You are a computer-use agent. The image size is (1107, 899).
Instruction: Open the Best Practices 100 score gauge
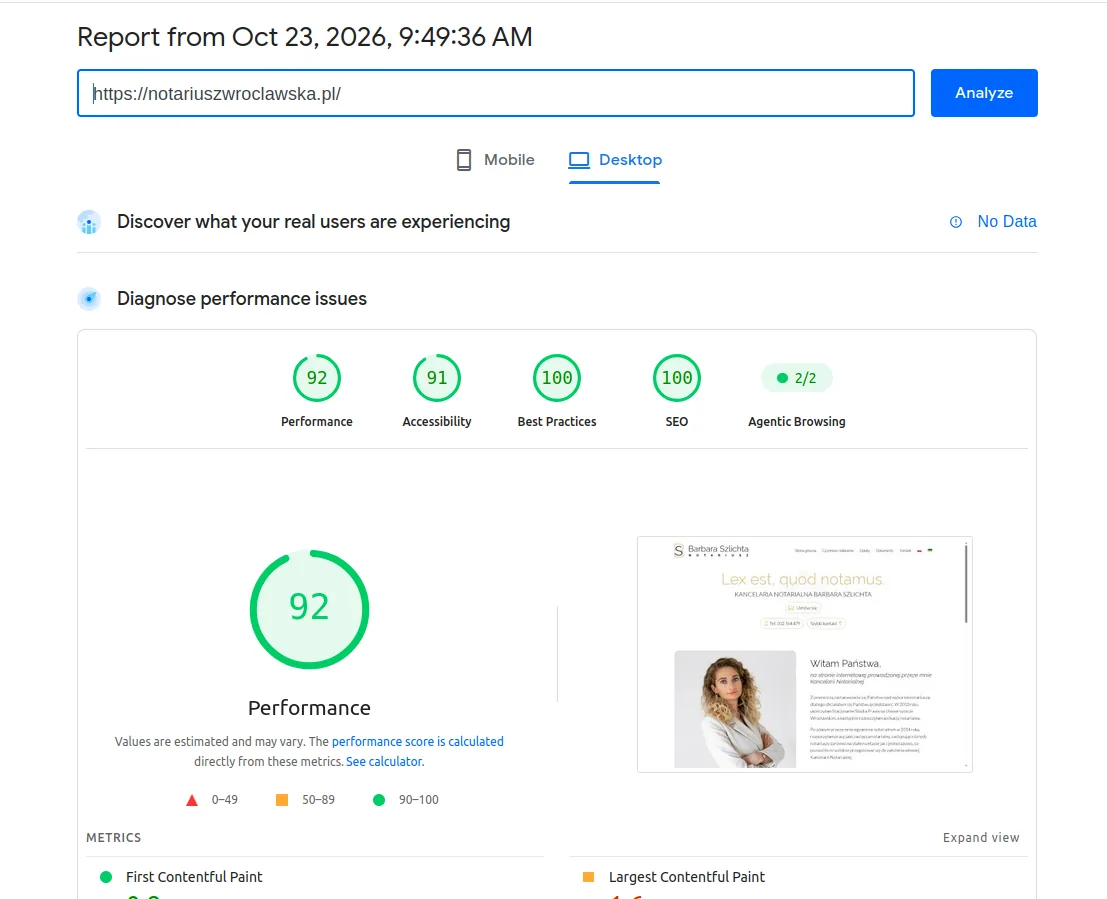556,378
